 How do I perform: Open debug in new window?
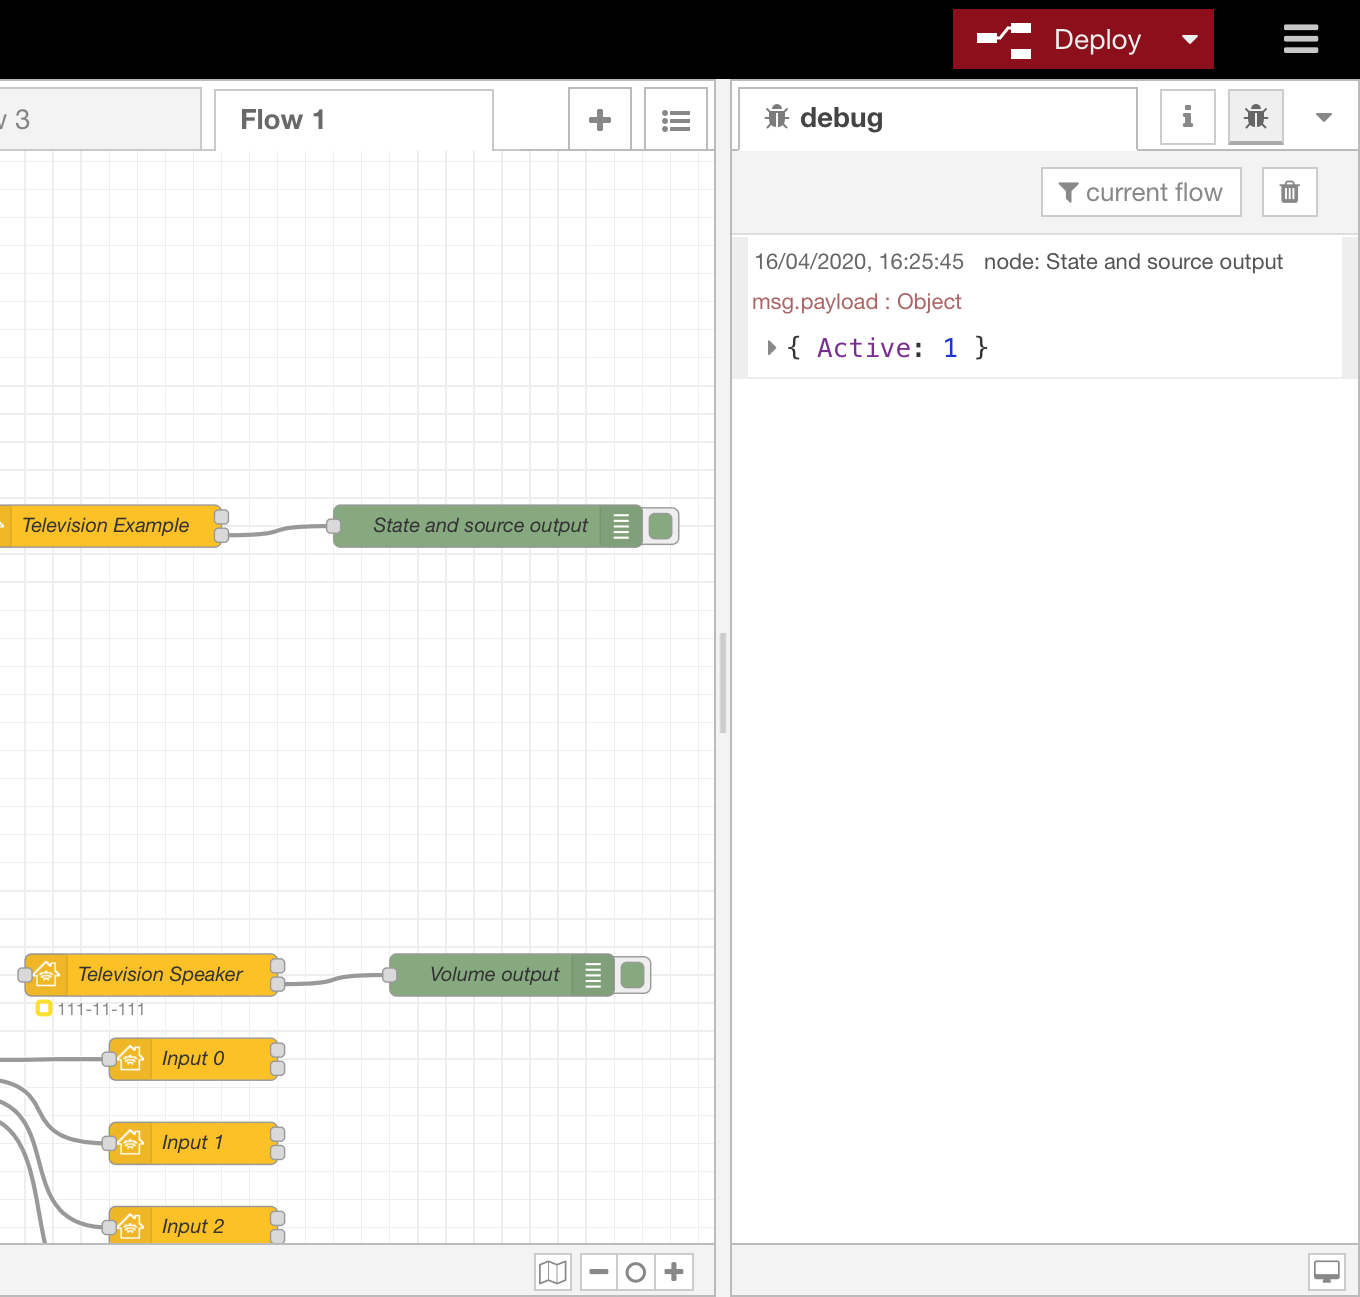pos(1327,1272)
